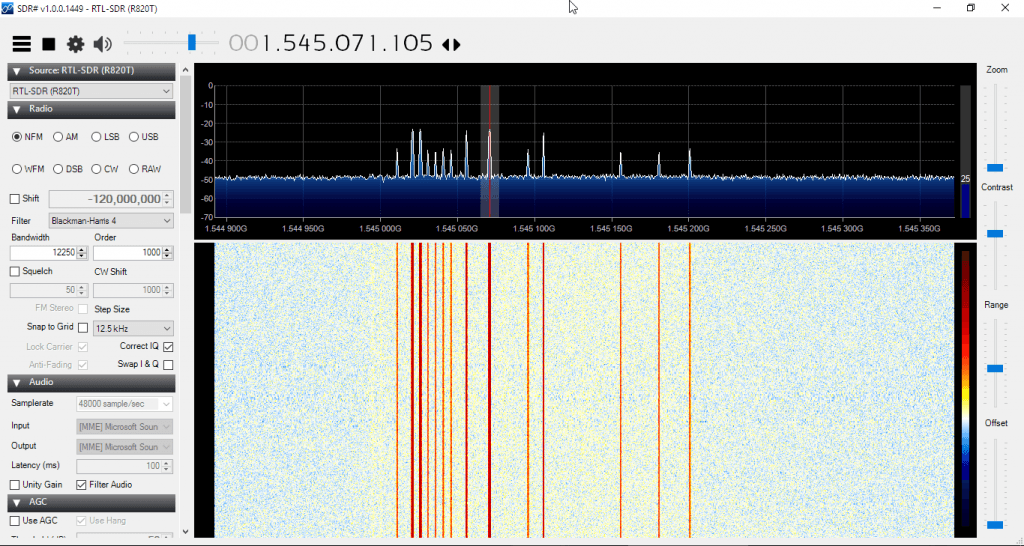
Task: Open the gear configuration settings
Action: [x=75, y=44]
